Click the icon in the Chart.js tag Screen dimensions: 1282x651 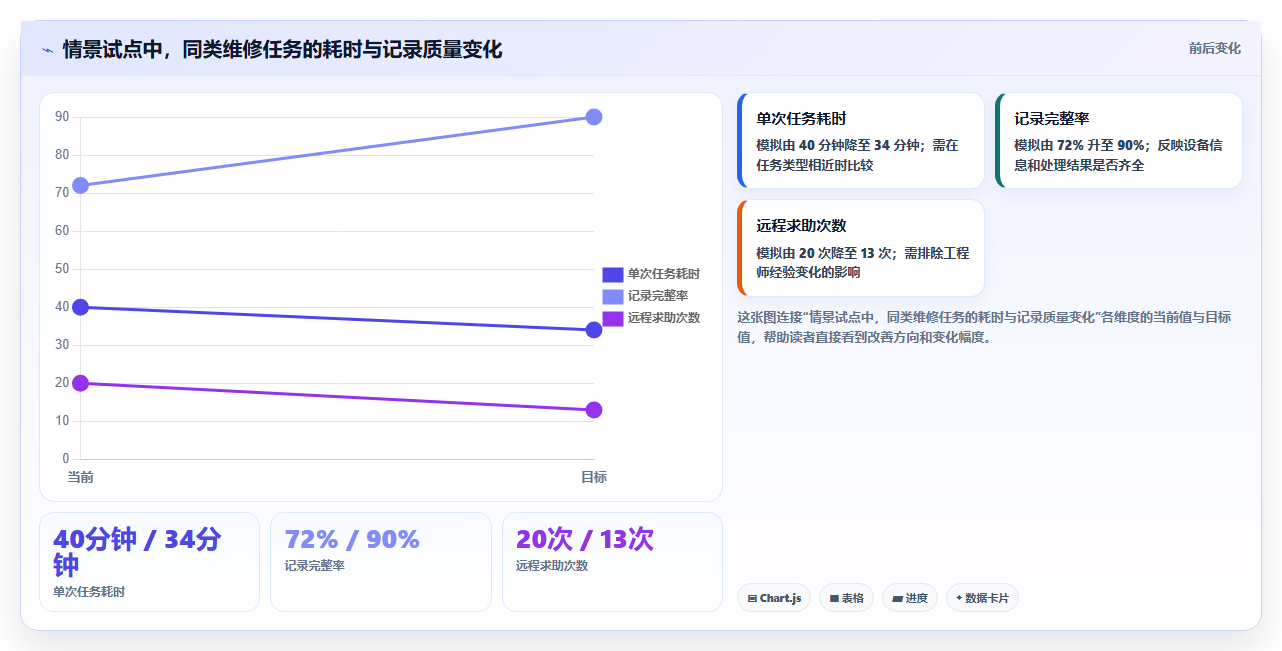(x=752, y=599)
